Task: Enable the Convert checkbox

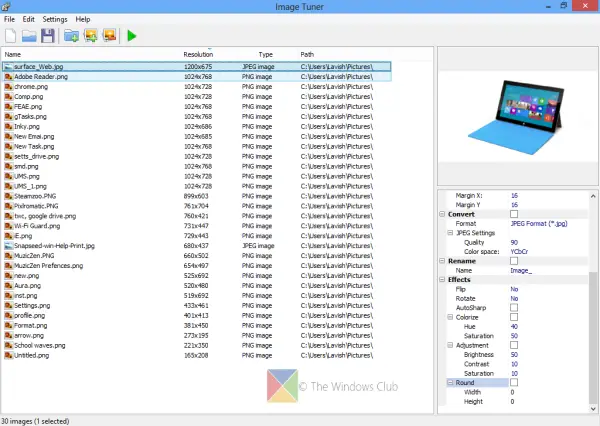Action: tap(514, 214)
